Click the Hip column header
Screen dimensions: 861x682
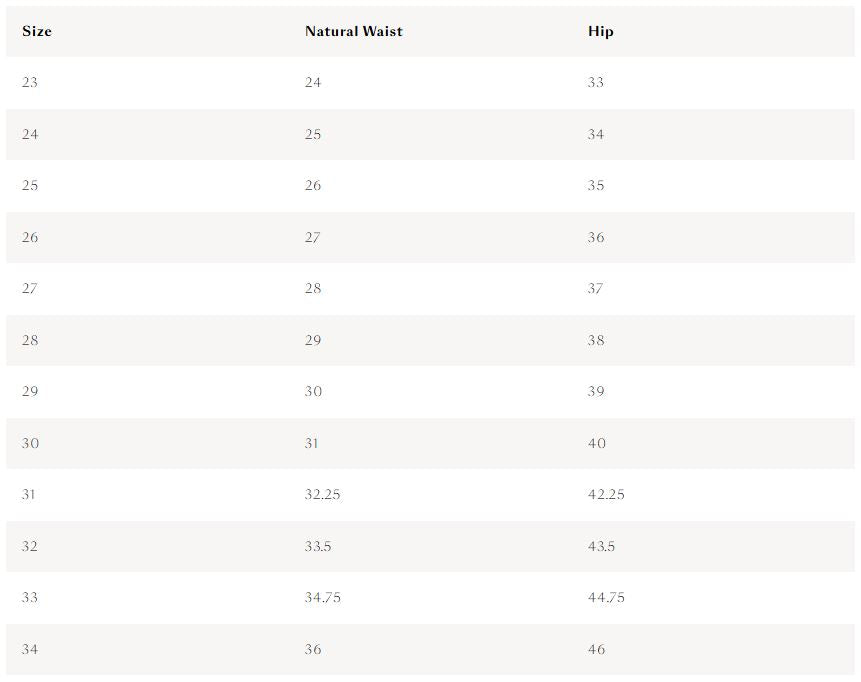tap(601, 31)
